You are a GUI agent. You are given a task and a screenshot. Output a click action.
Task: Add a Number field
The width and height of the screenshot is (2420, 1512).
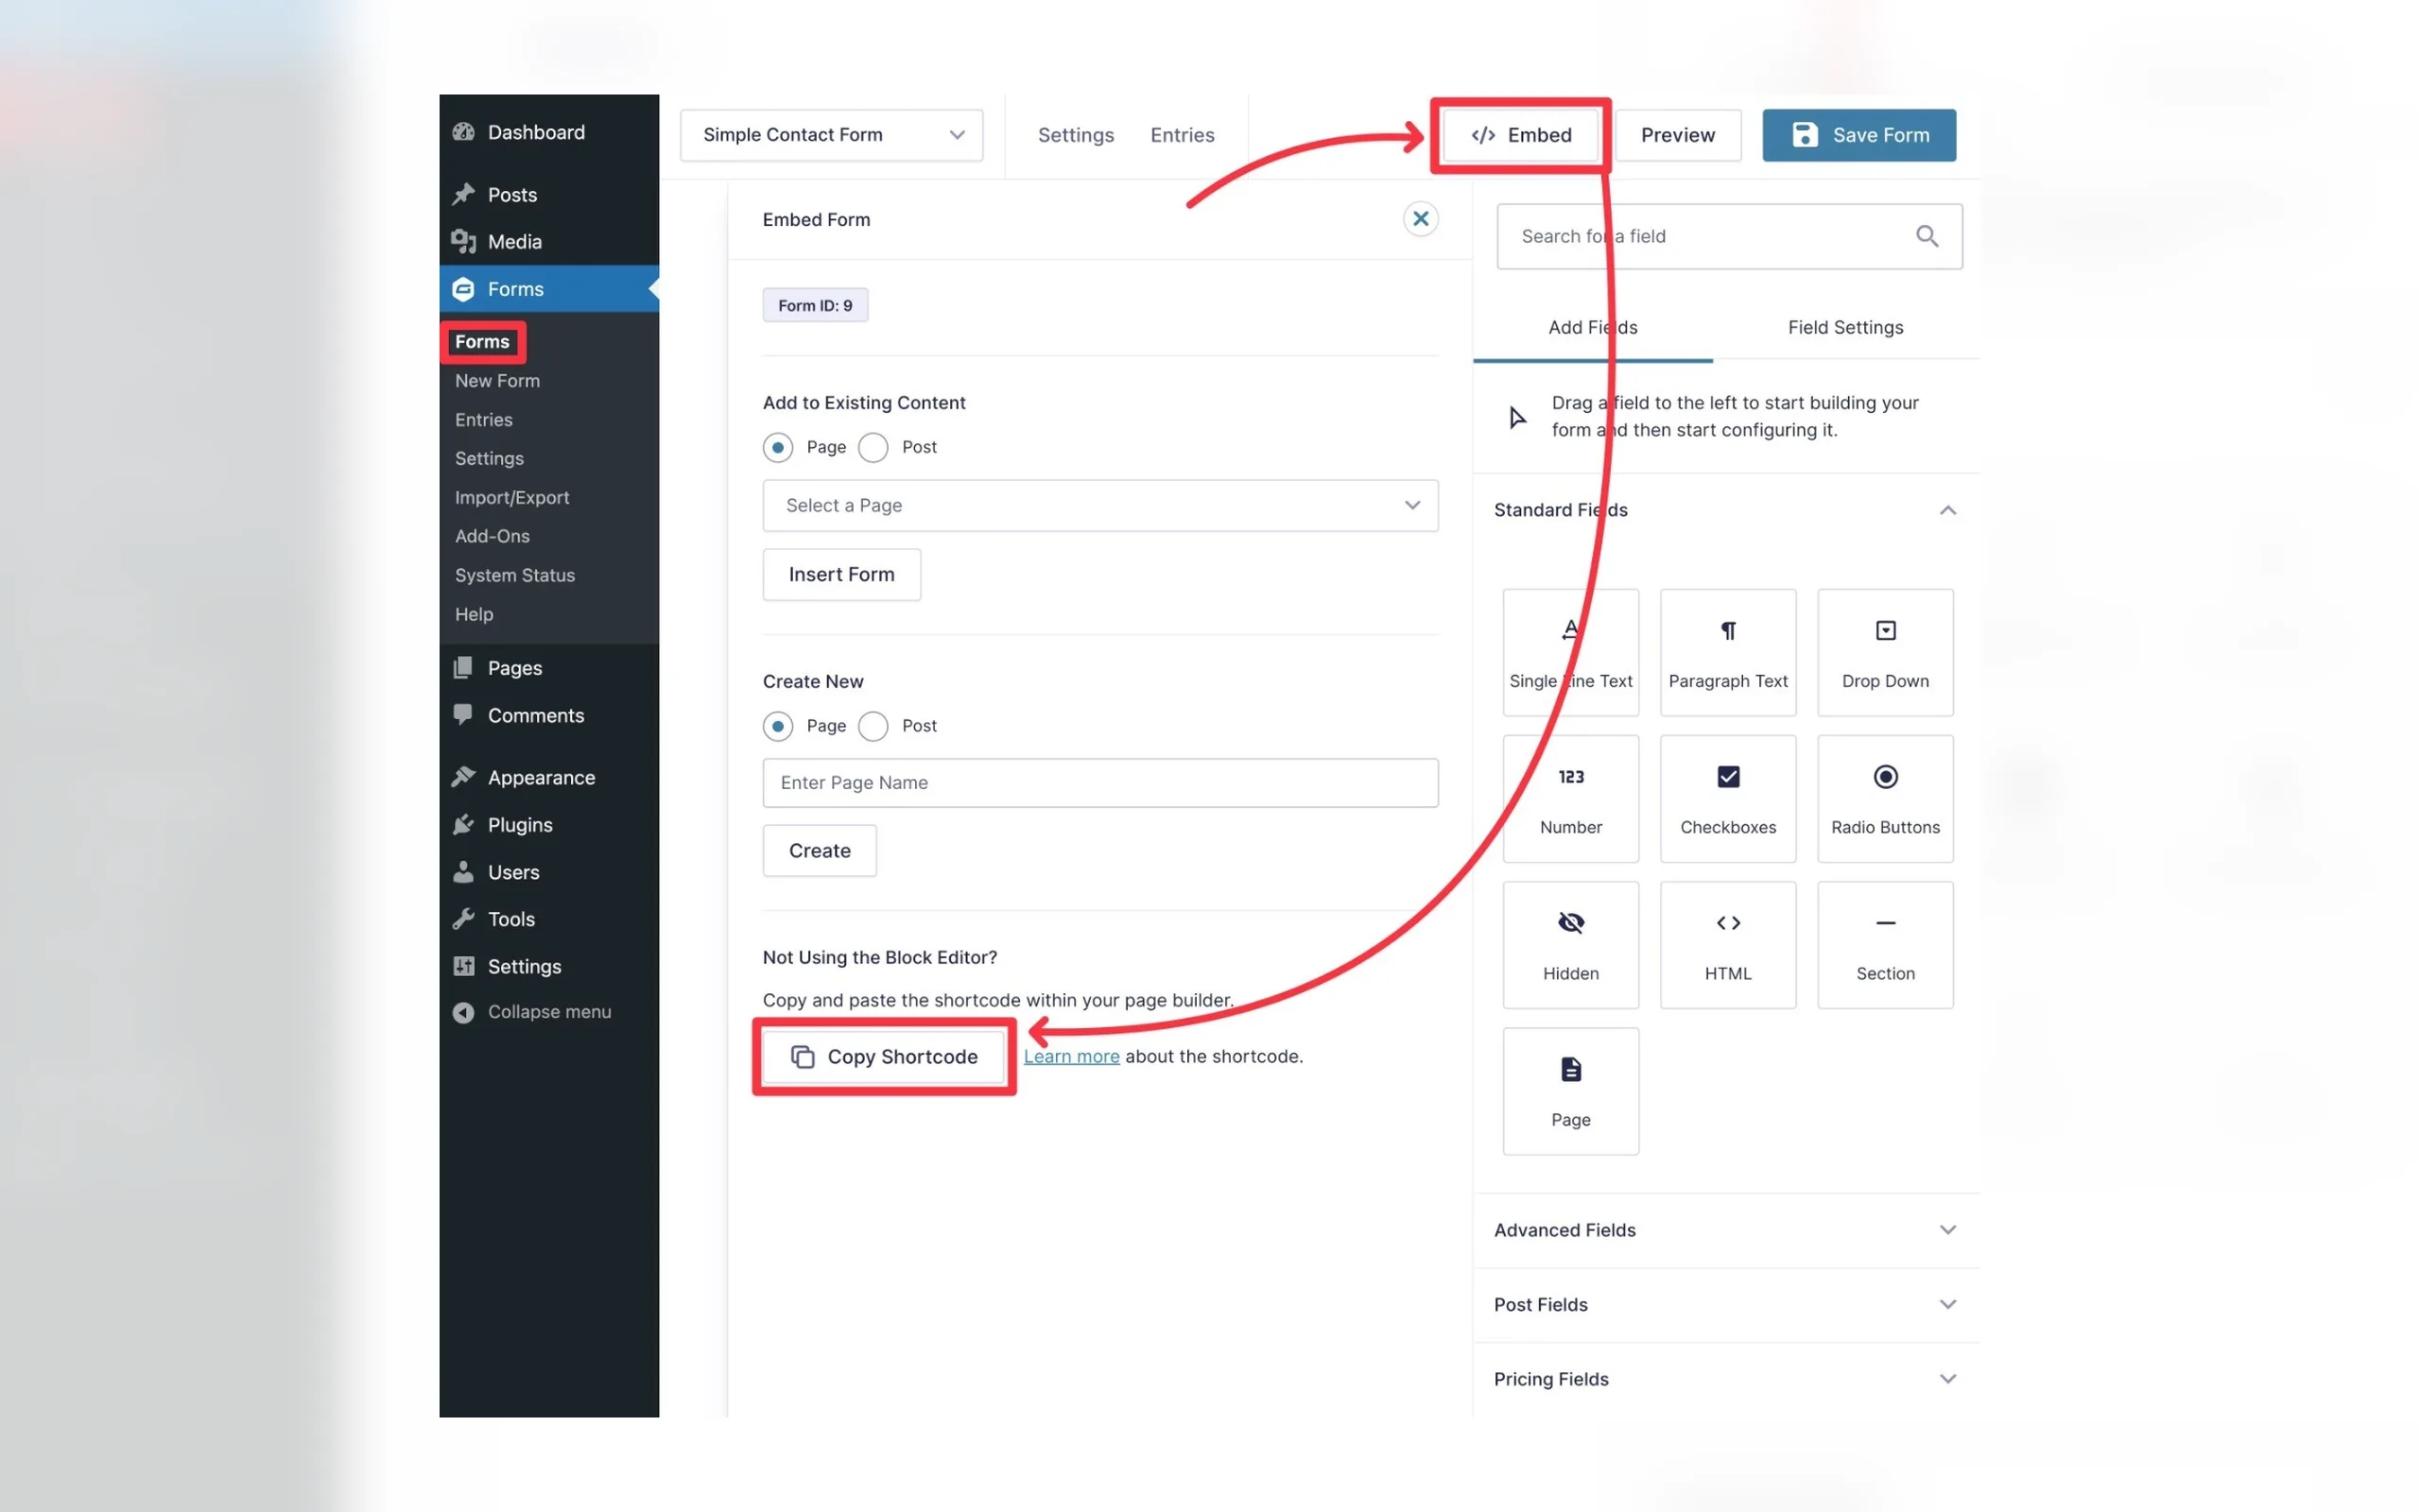pos(1571,799)
